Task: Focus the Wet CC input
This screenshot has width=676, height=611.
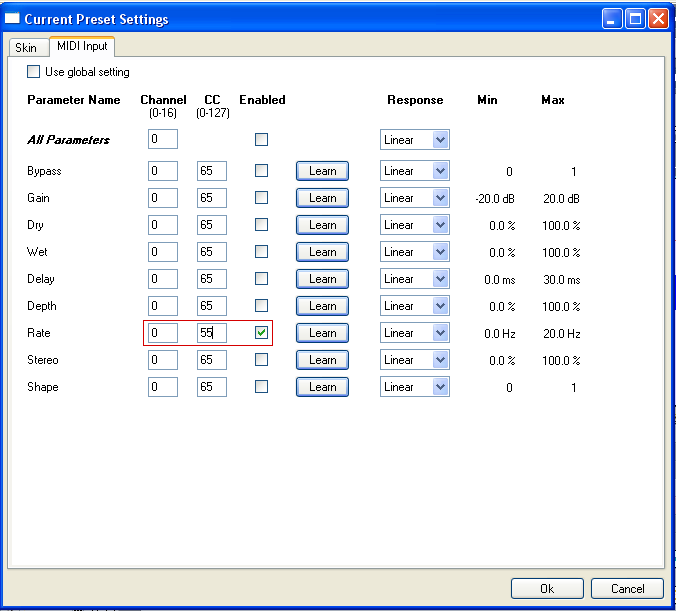Action: pyautogui.click(x=212, y=252)
